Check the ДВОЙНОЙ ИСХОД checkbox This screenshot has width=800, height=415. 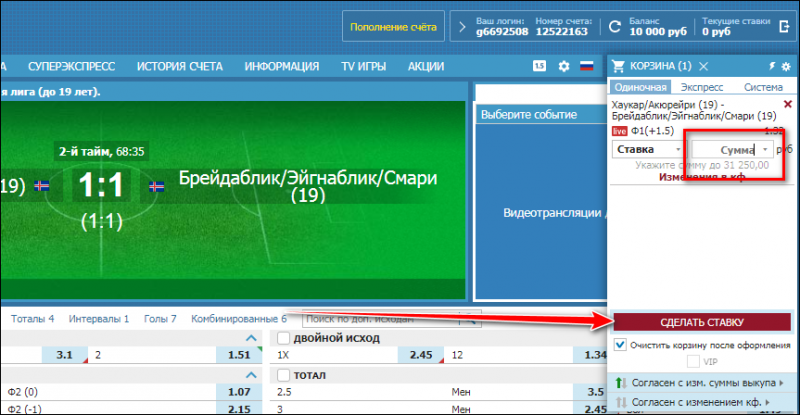(x=283, y=338)
